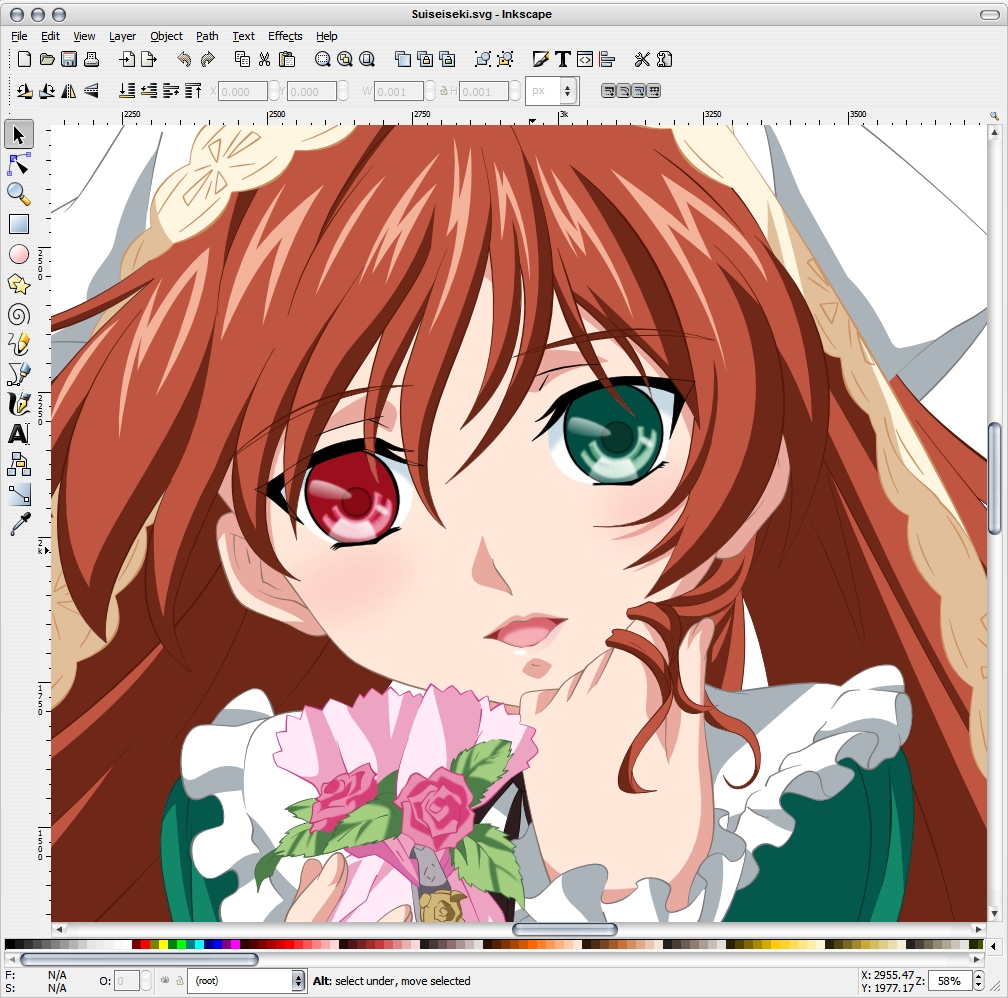Open the Edit menu
Screen dimensions: 1008x998
[x=50, y=36]
